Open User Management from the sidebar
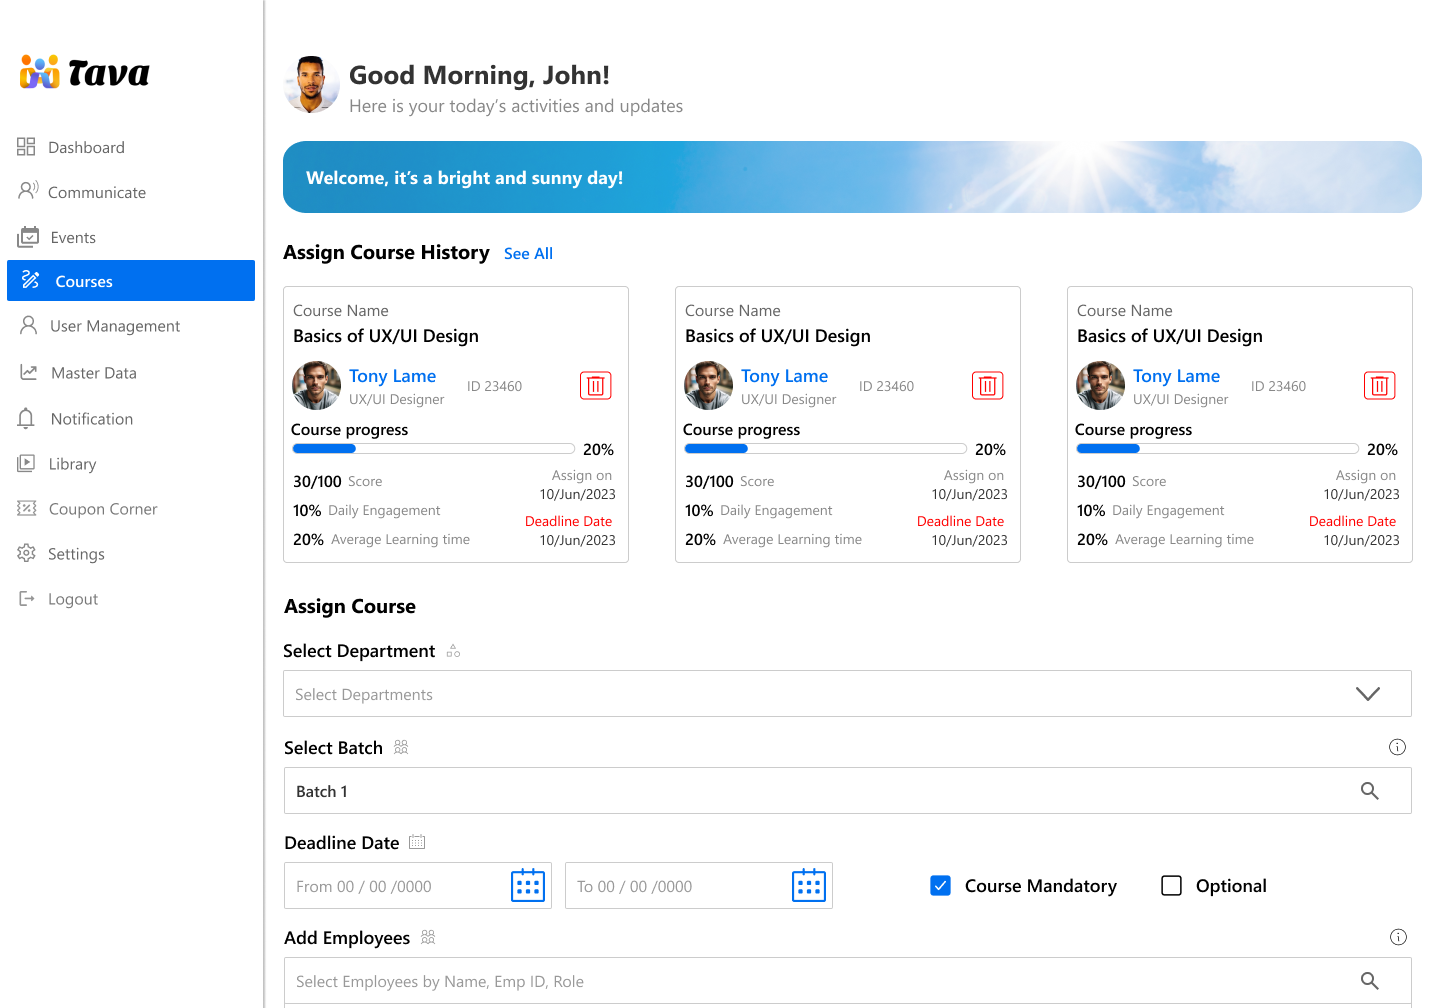Image resolution: width=1440 pixels, height=1008 pixels. 115,326
